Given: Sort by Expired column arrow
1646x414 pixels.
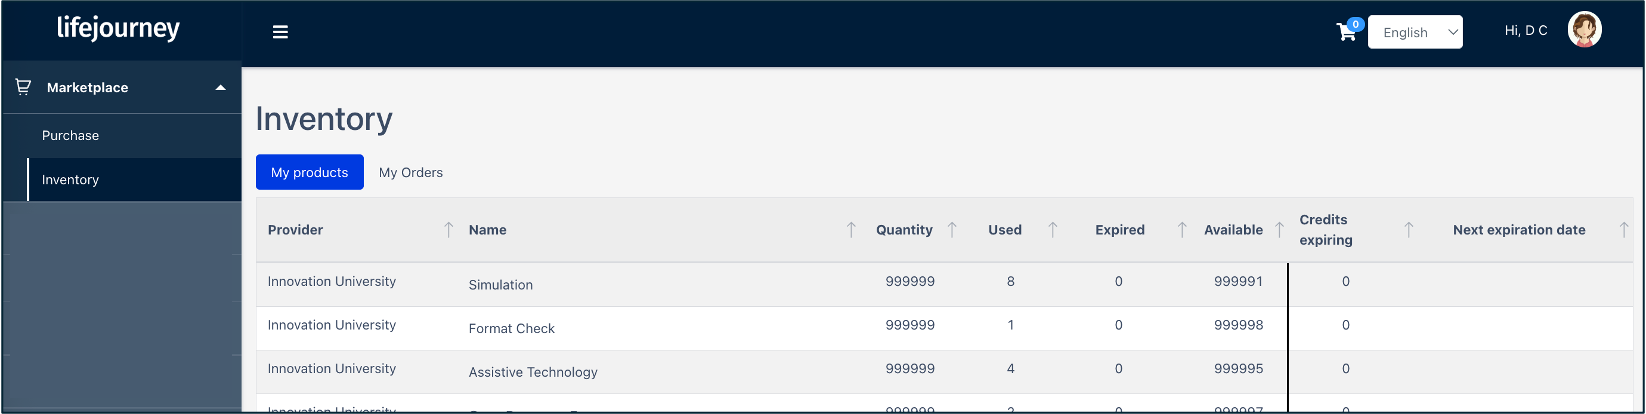Looking at the screenshot, I should [1182, 230].
